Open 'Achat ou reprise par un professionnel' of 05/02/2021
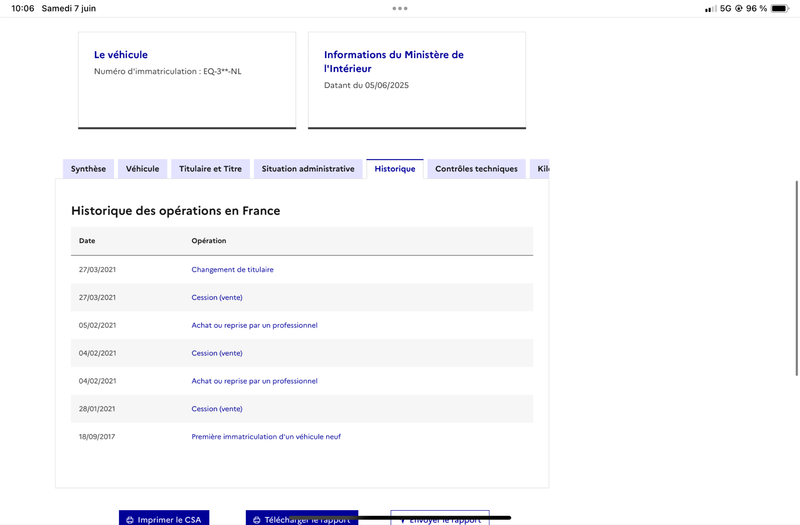 (254, 325)
